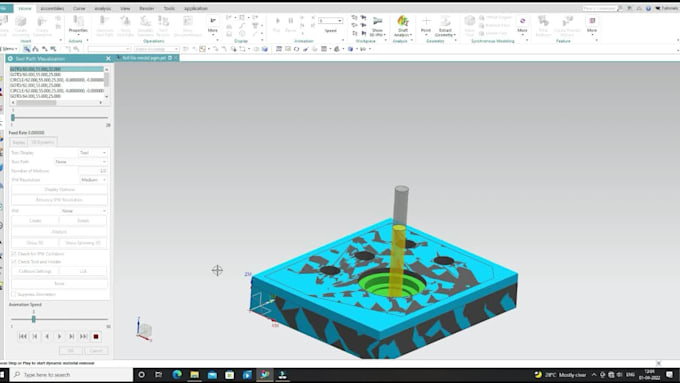
Task: Open the Entire Assembly scope dropdown
Action: click(156, 49)
